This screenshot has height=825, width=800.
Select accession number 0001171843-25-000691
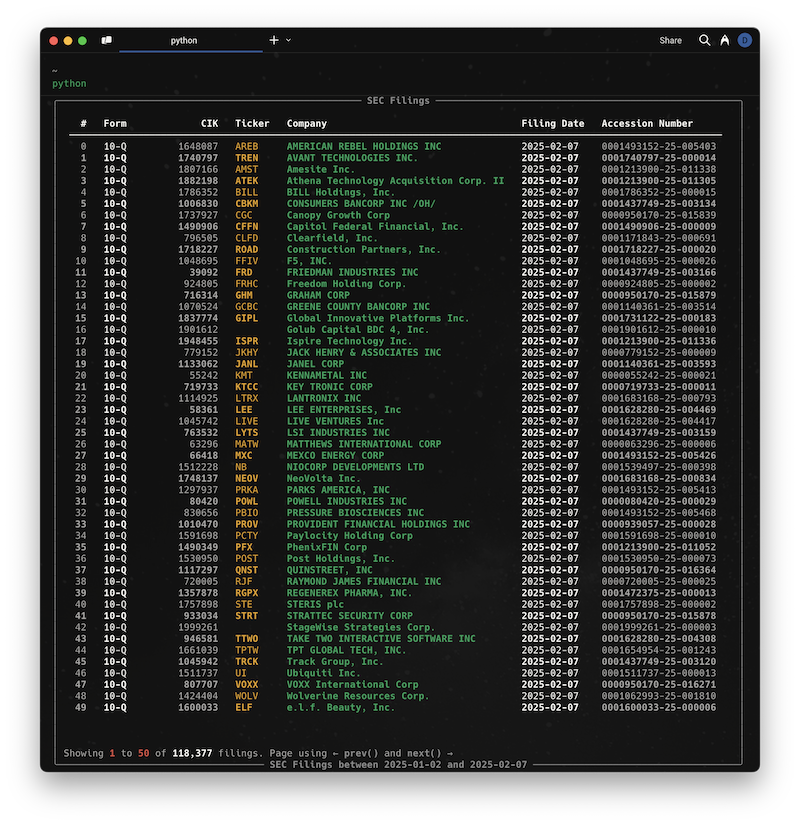point(658,238)
